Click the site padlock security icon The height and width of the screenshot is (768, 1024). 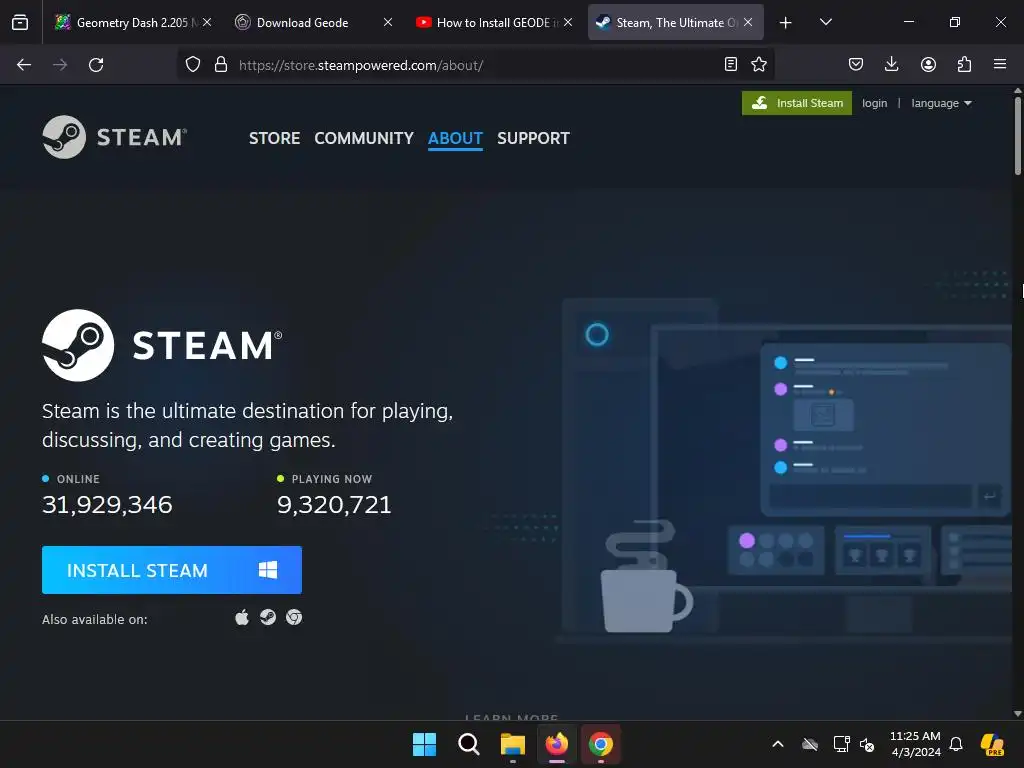pos(221,65)
